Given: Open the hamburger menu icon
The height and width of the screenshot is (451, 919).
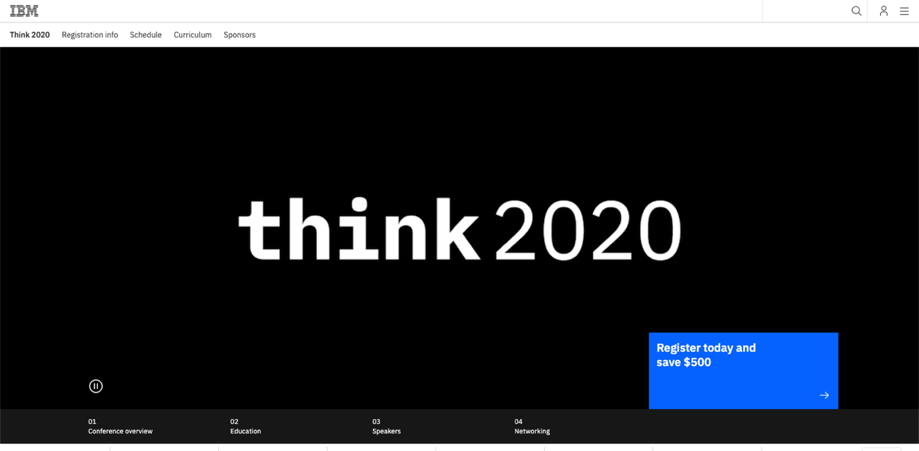Looking at the screenshot, I should coord(904,11).
